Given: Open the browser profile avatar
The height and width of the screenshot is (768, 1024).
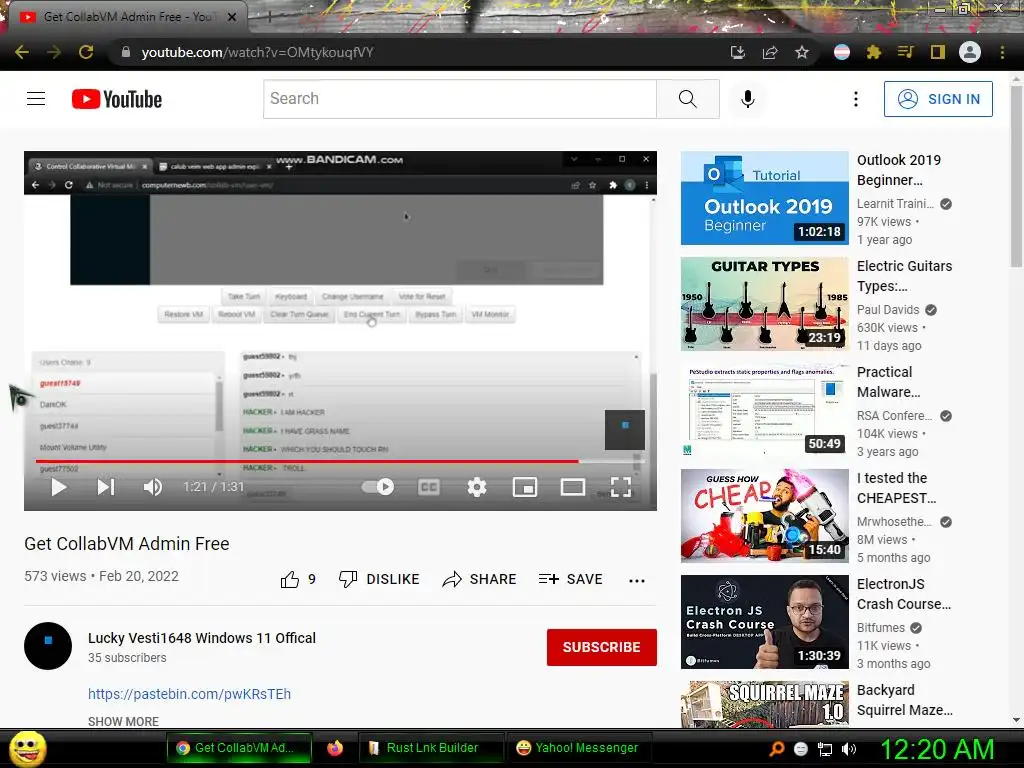Looking at the screenshot, I should coord(970,52).
